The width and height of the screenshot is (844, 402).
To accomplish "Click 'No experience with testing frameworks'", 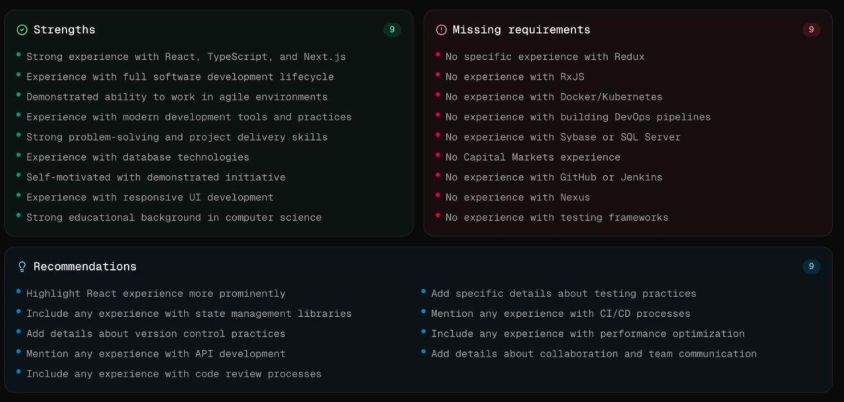I will click(557, 217).
